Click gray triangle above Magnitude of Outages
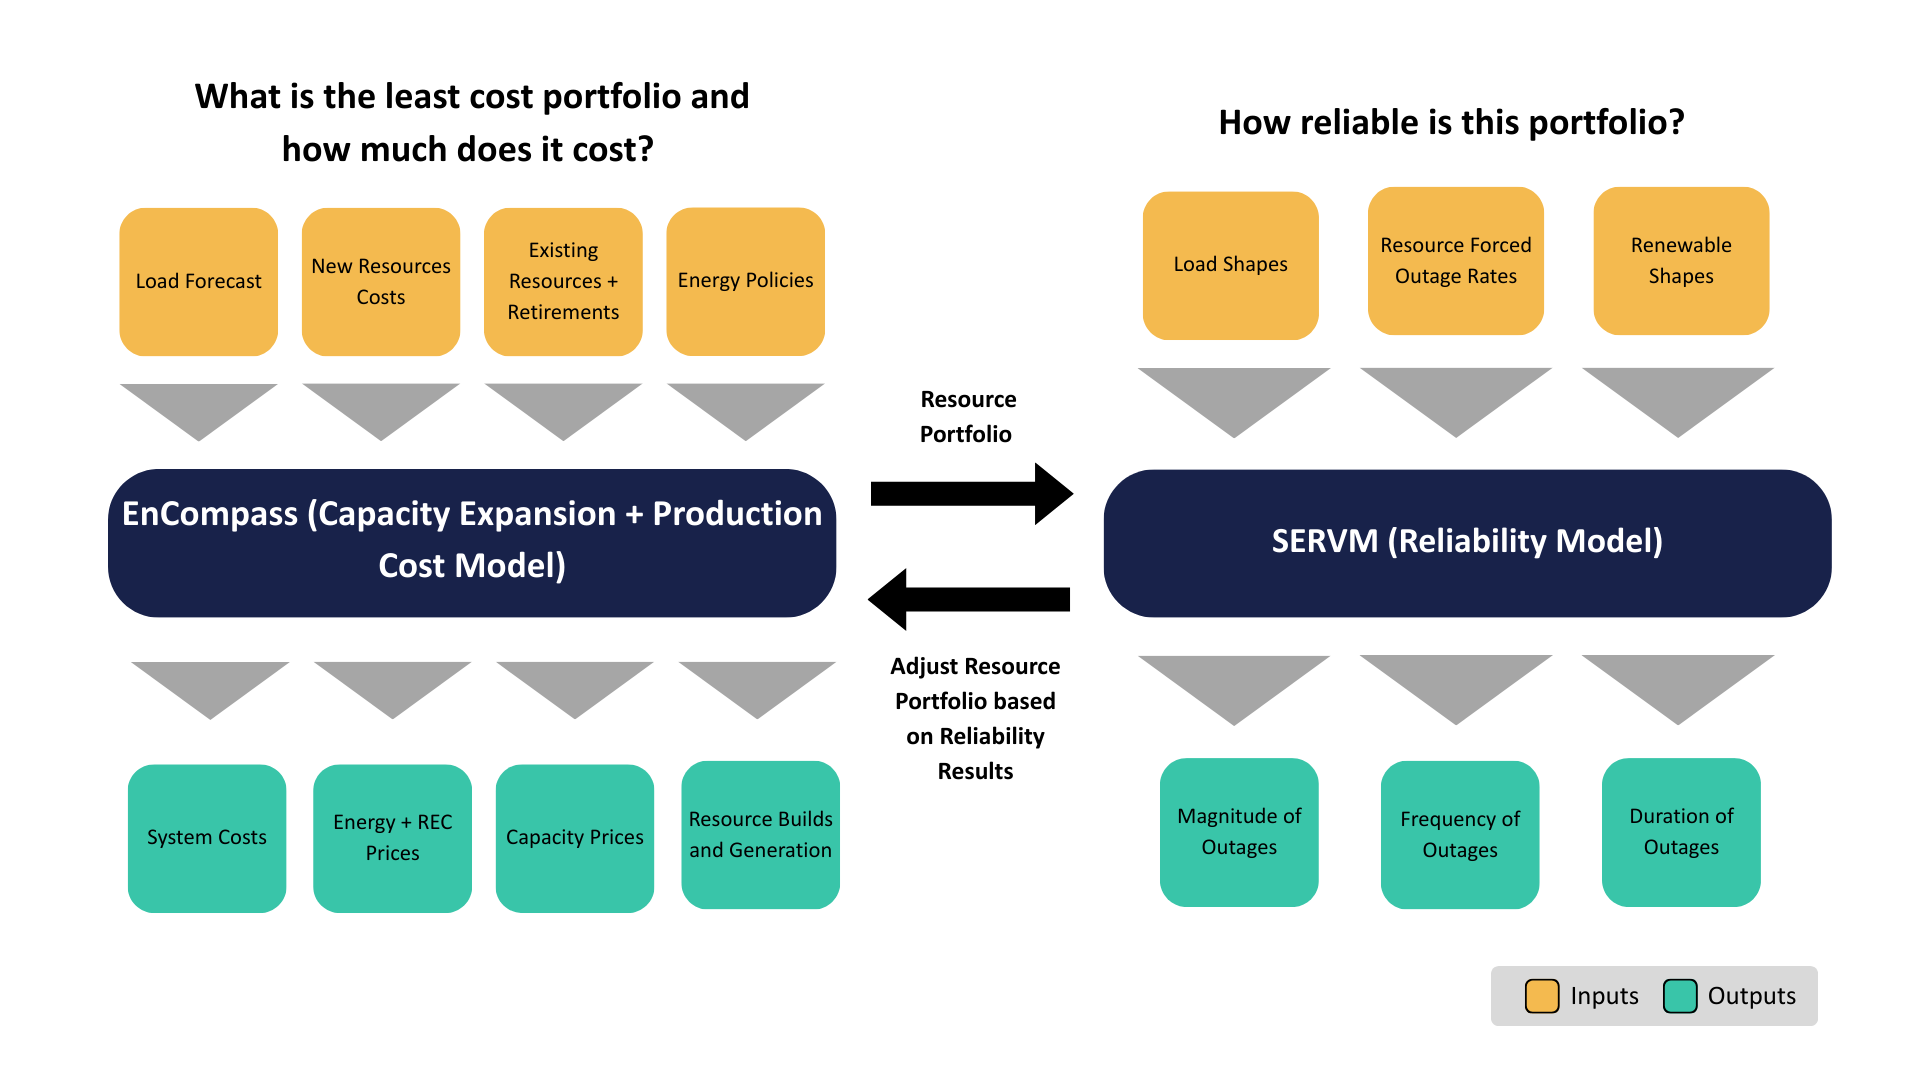Screen dimensions: 1920x1080 1234,684
